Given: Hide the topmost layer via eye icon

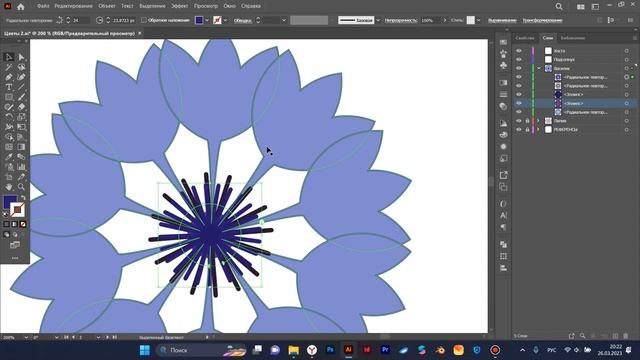Looking at the screenshot, I should pyautogui.click(x=519, y=51).
